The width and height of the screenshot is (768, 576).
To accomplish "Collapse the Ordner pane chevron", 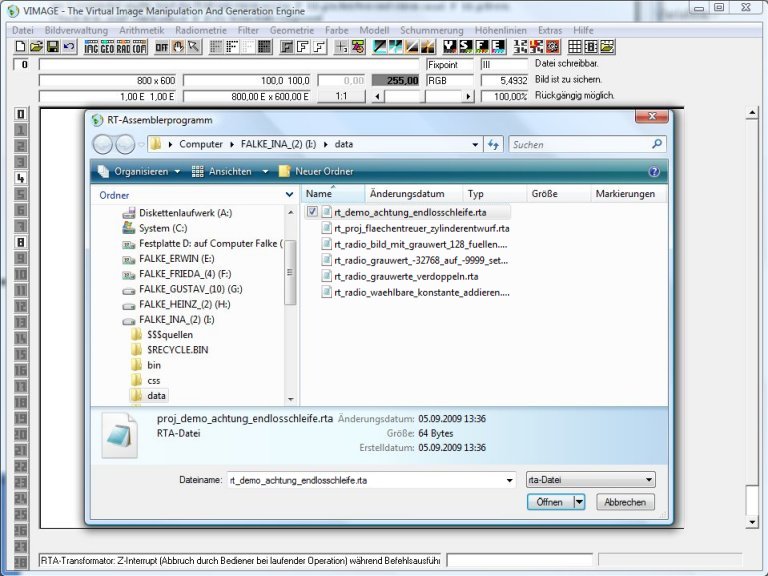I will click(289, 195).
